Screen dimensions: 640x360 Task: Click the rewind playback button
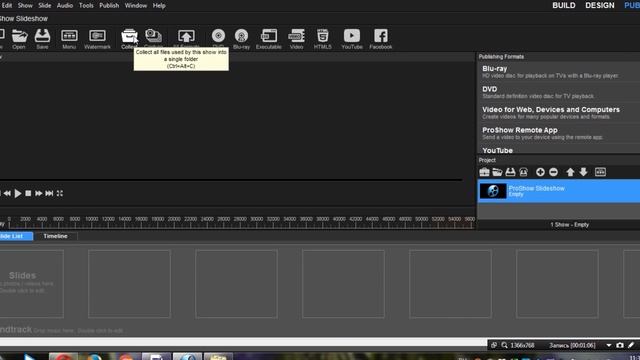[x=7, y=193]
